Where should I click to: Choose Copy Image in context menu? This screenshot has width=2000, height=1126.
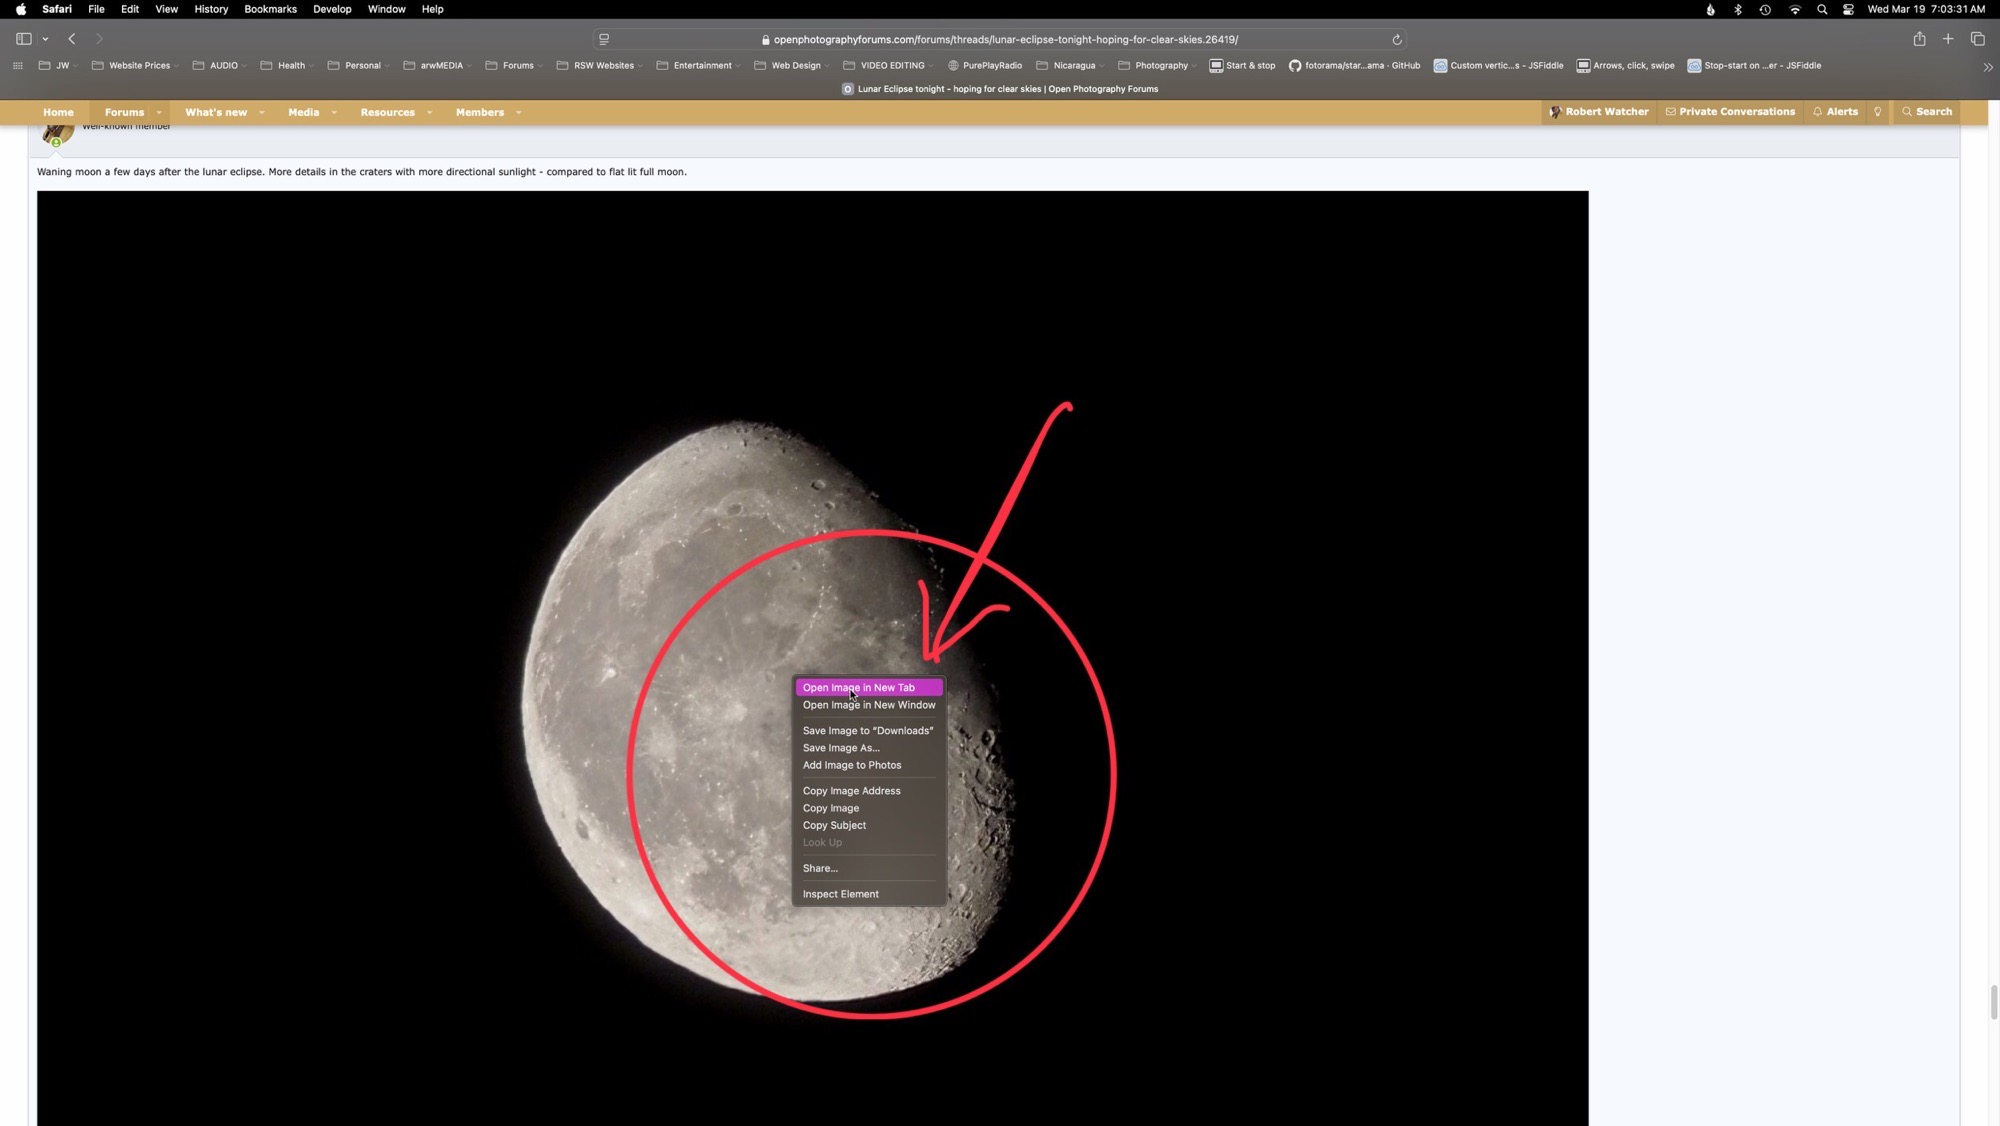point(869,808)
